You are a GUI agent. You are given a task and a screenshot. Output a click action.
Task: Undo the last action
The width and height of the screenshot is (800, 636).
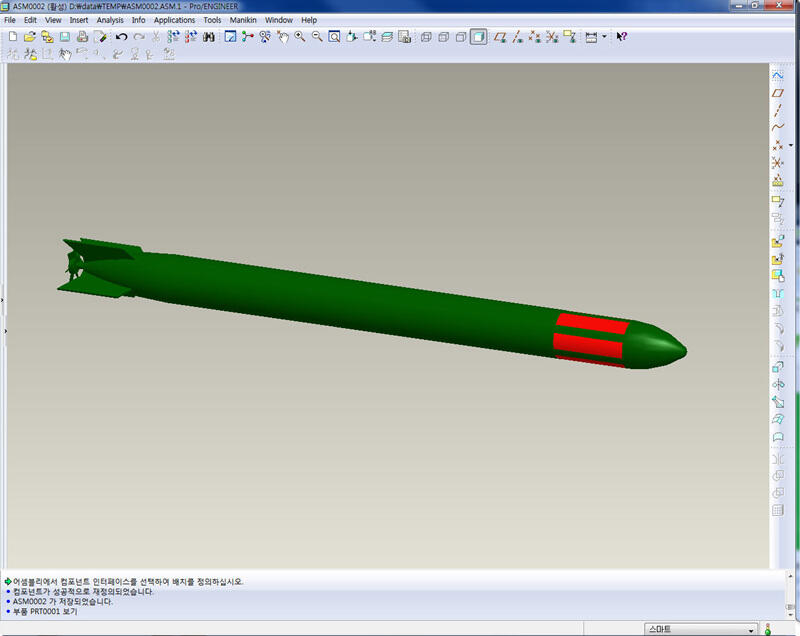pyautogui.click(x=121, y=37)
